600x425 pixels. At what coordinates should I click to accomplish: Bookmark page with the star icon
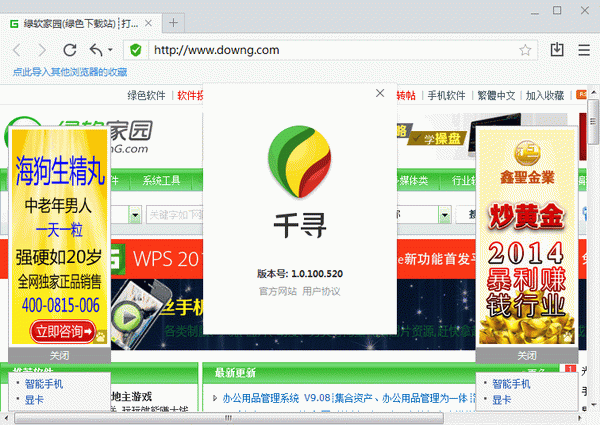525,50
